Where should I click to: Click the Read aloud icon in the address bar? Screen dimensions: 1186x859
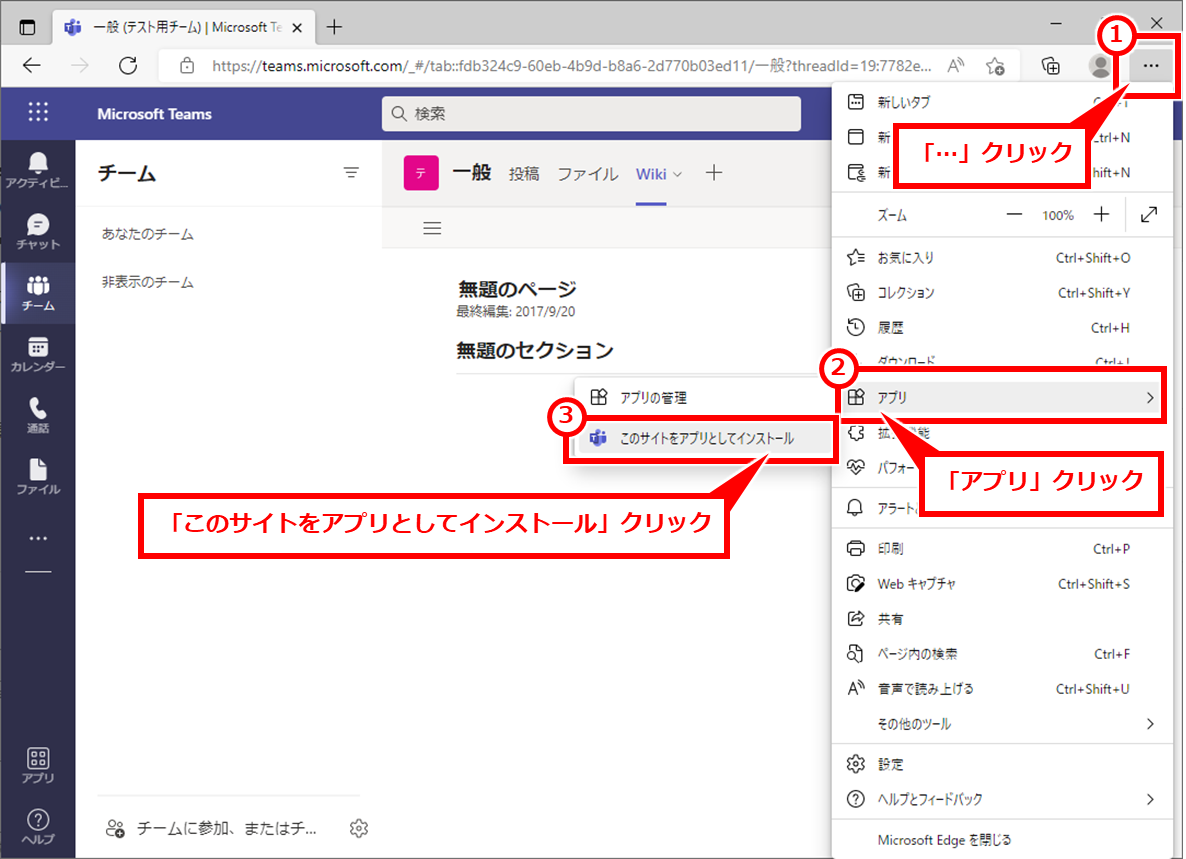[x=956, y=66]
